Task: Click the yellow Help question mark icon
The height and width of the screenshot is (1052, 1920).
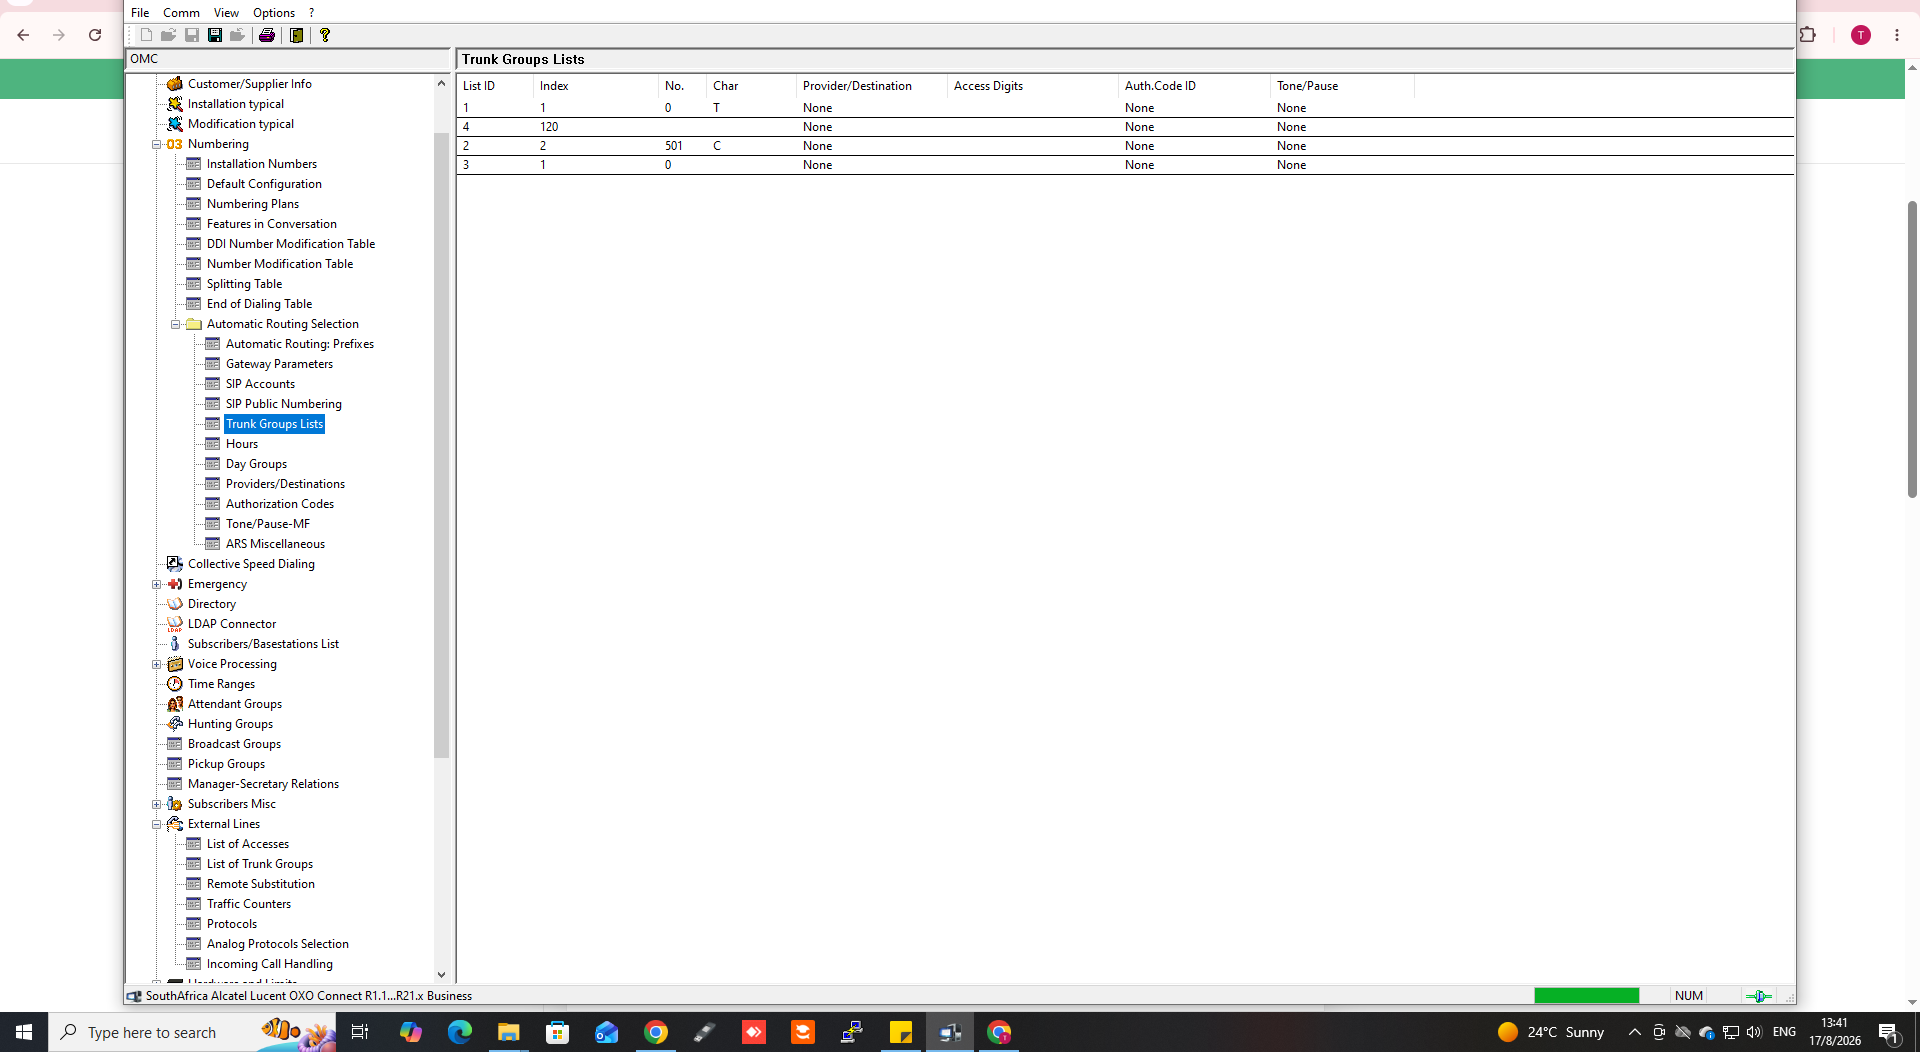Action: point(325,35)
